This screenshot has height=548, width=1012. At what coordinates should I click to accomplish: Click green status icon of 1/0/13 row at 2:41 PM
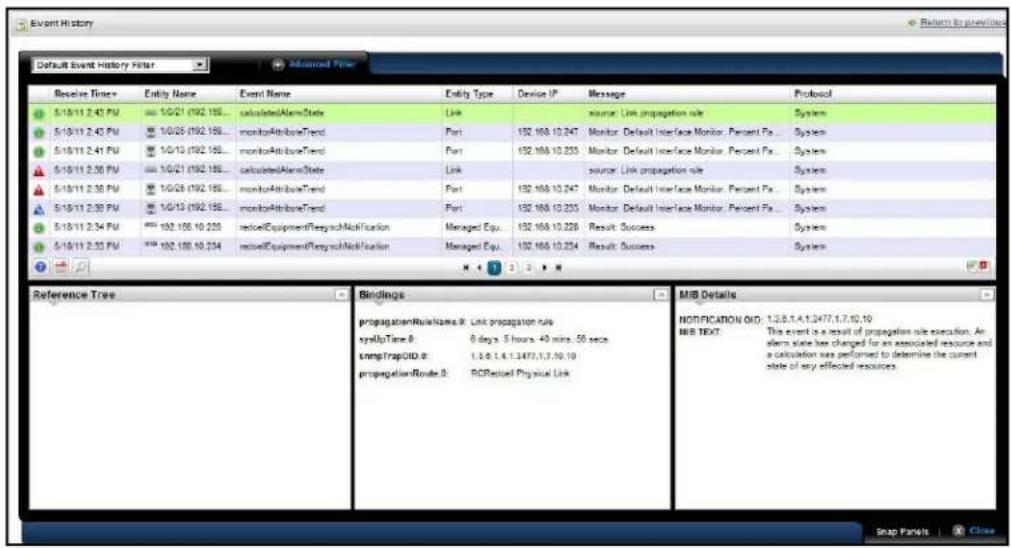point(39,152)
